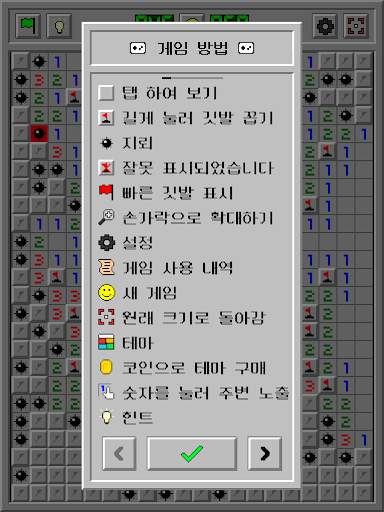Click the smiley face icon beside 새 게임

106,293
